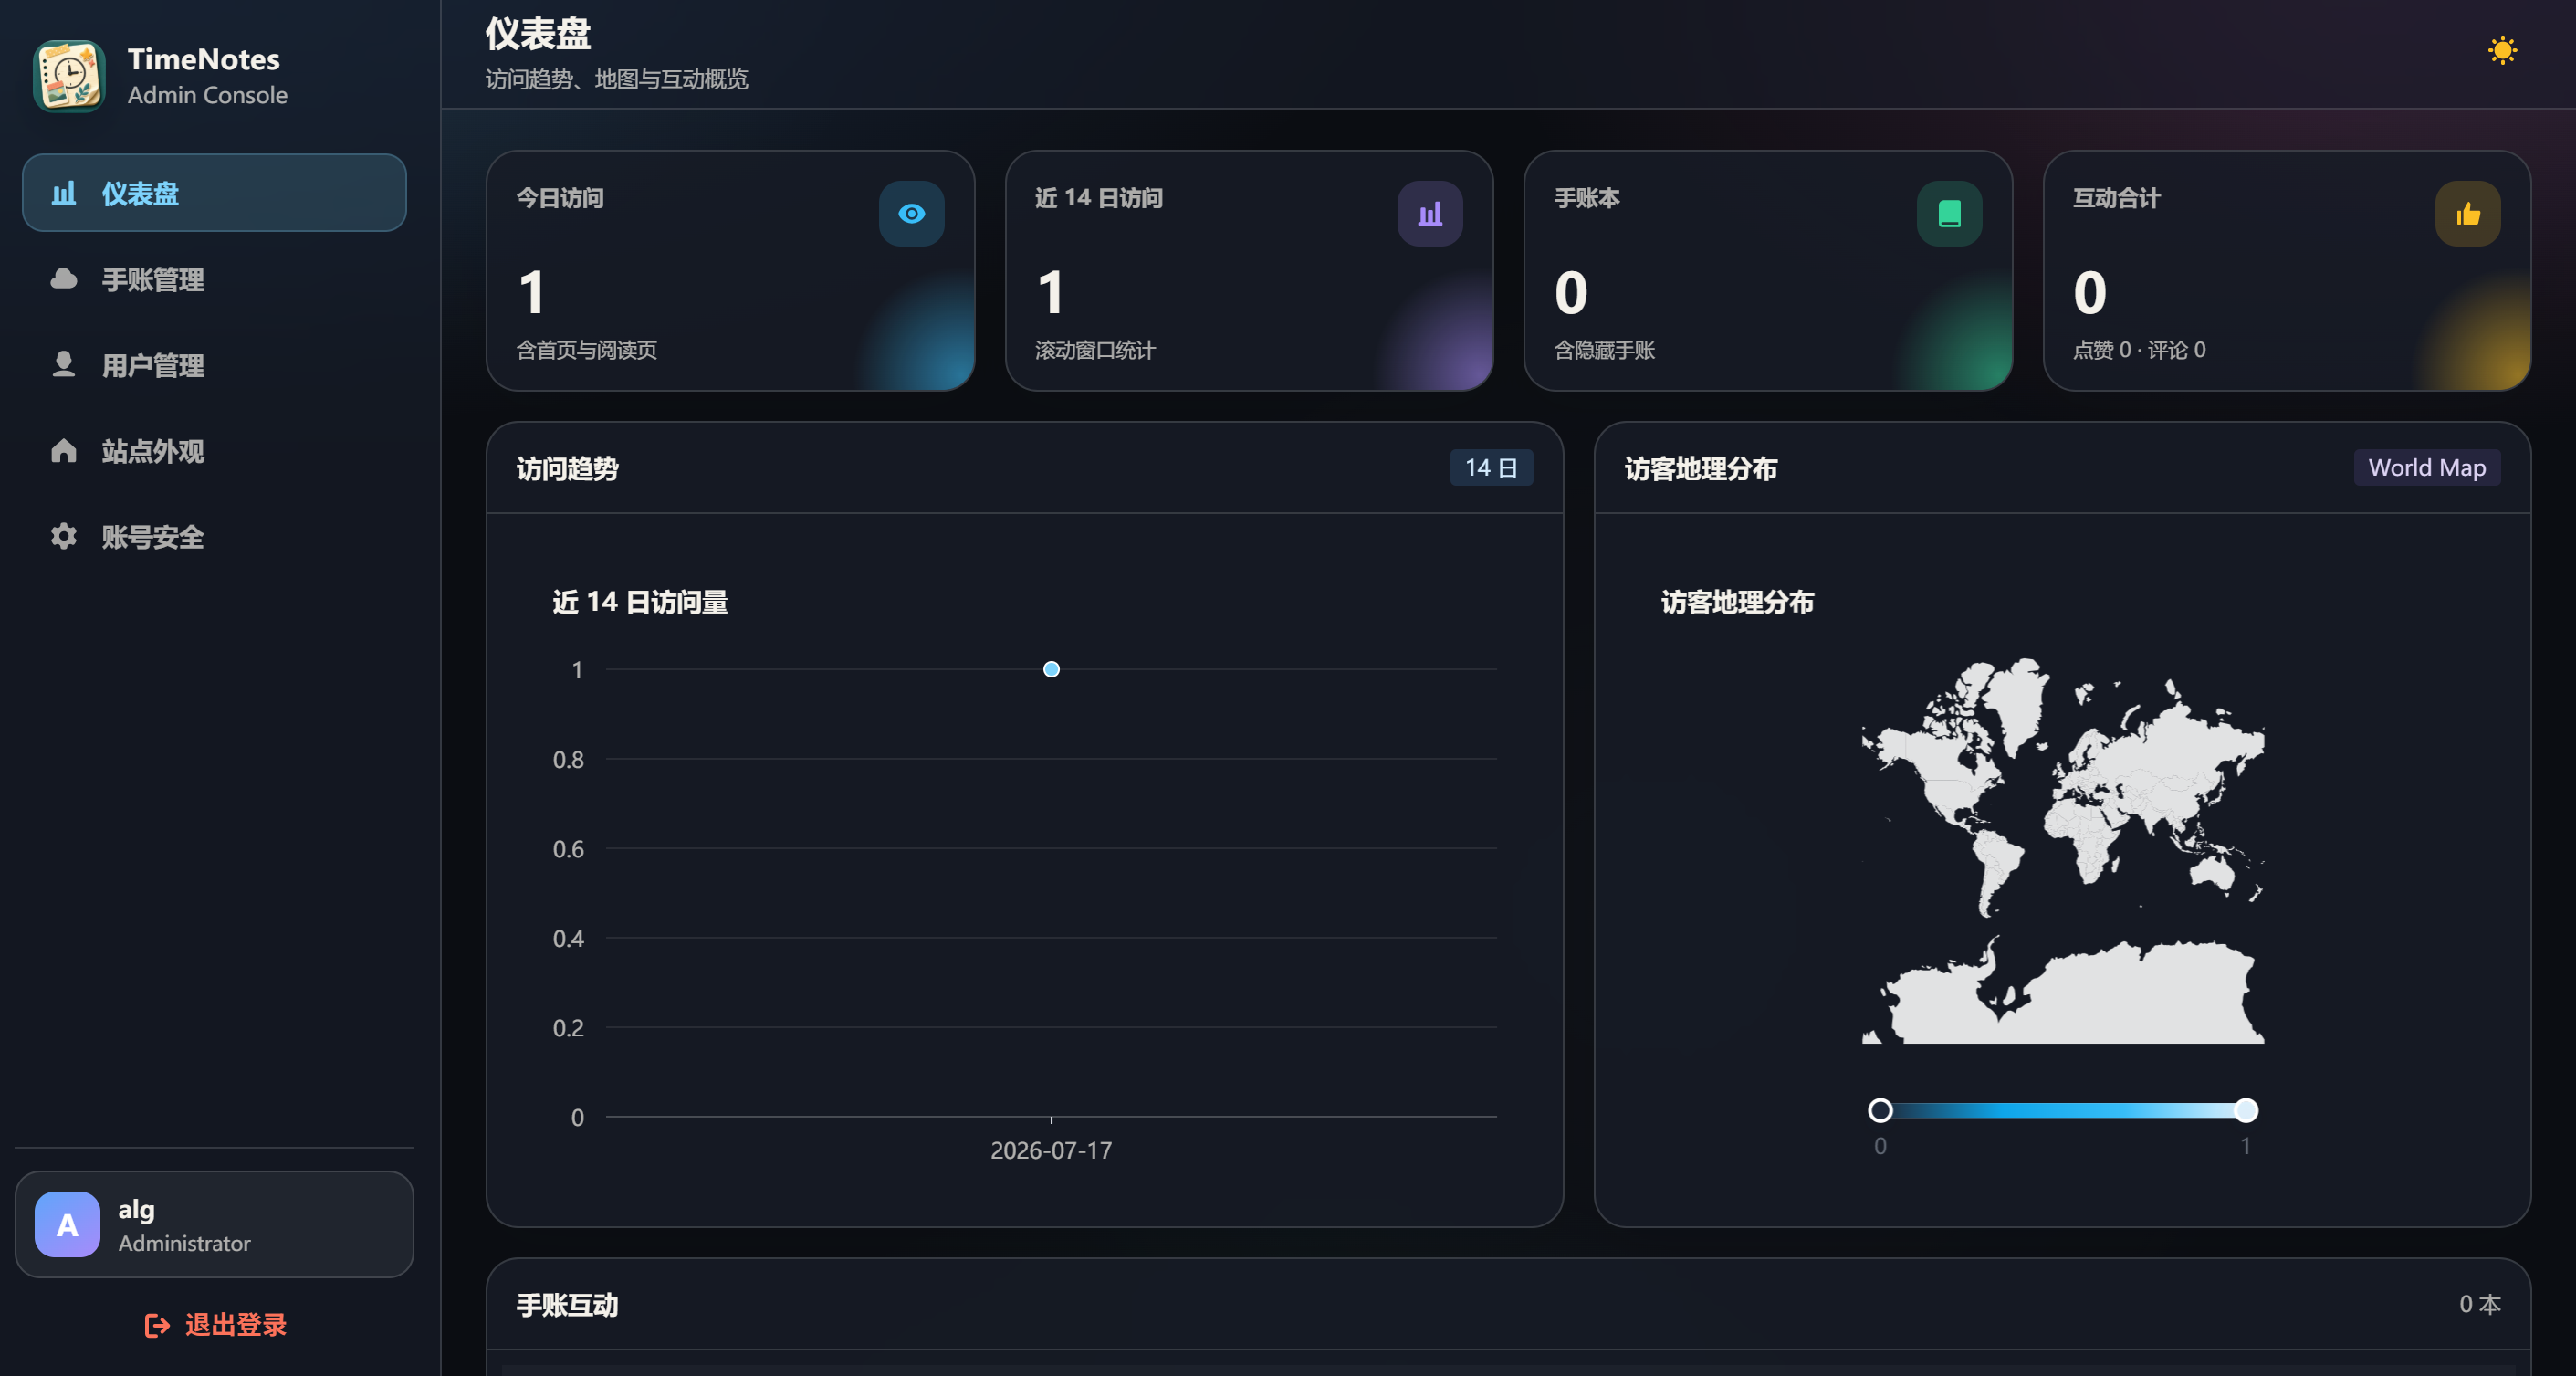2576x1376 pixels.
Task: Click the '含隐藏手账' caption
Action: coord(1604,350)
